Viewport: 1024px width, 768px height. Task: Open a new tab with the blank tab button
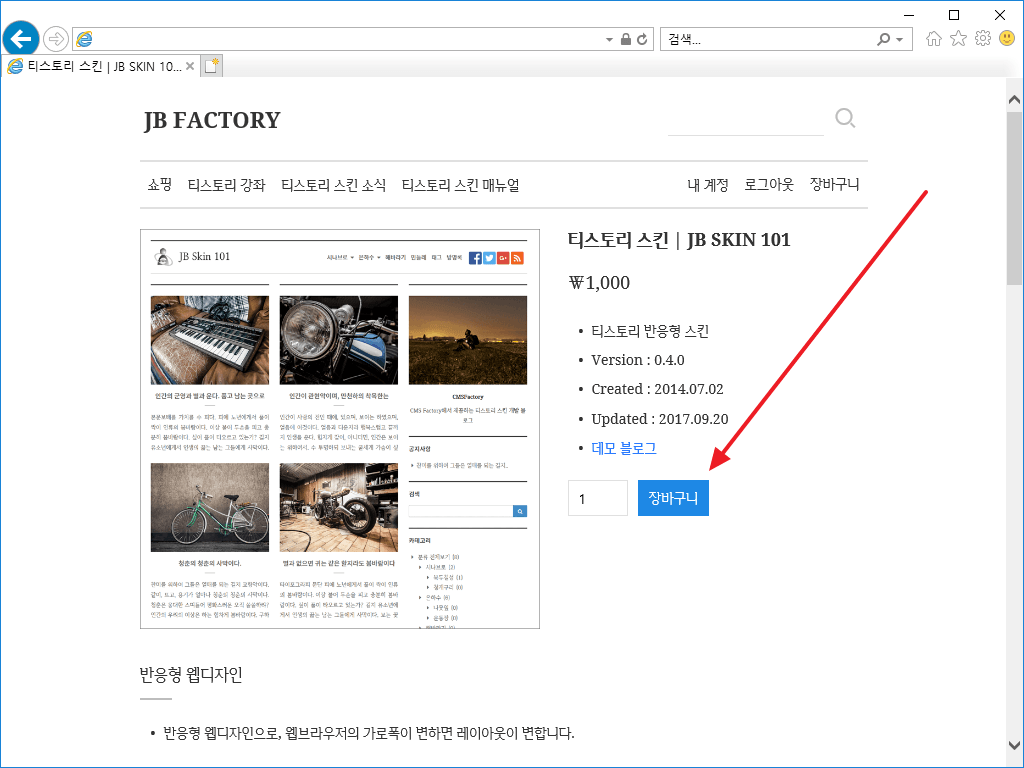pyautogui.click(x=211, y=66)
